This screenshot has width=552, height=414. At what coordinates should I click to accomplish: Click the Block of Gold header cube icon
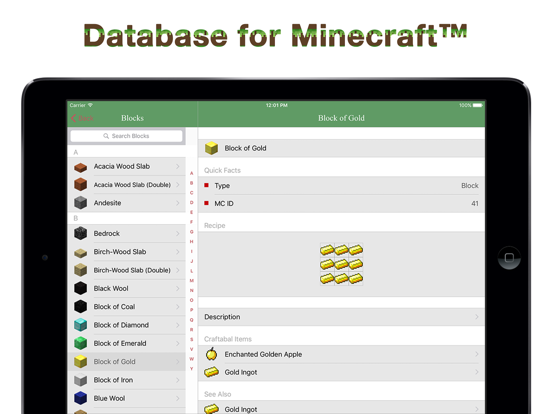(x=211, y=148)
